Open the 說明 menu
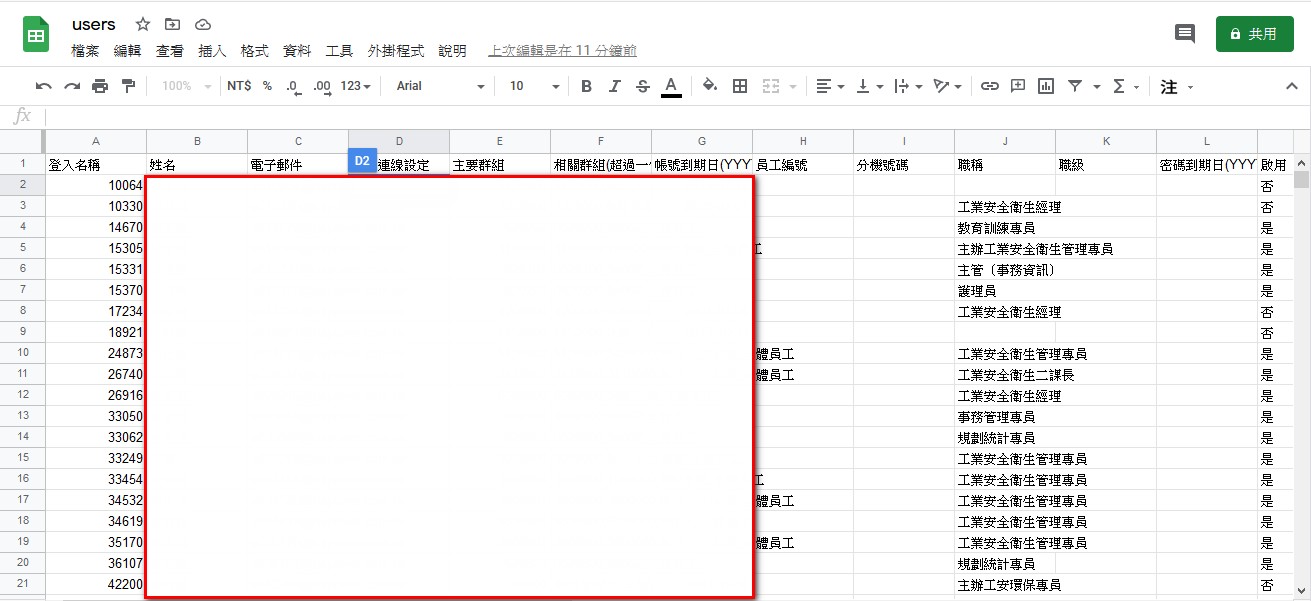Screen dimensions: 1311x601 coord(453,51)
